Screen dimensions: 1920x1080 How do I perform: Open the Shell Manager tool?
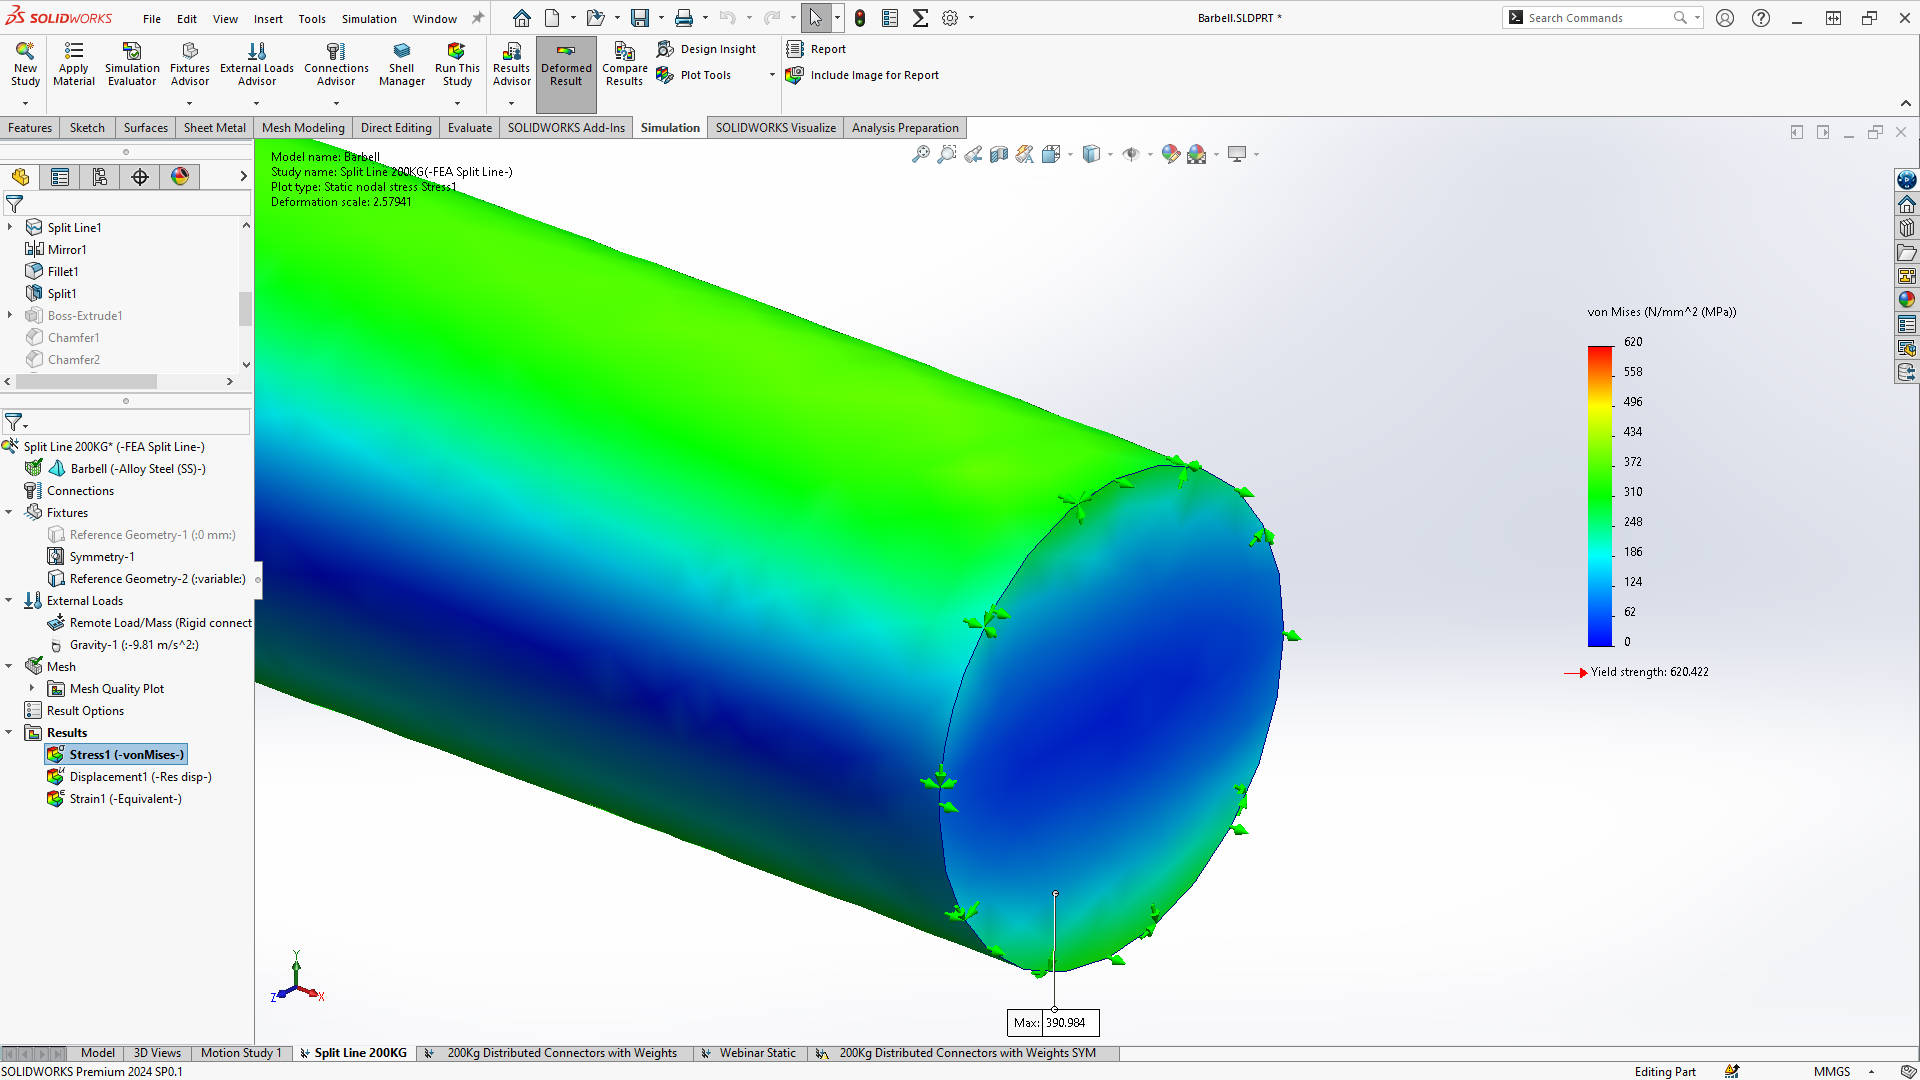[x=401, y=52]
